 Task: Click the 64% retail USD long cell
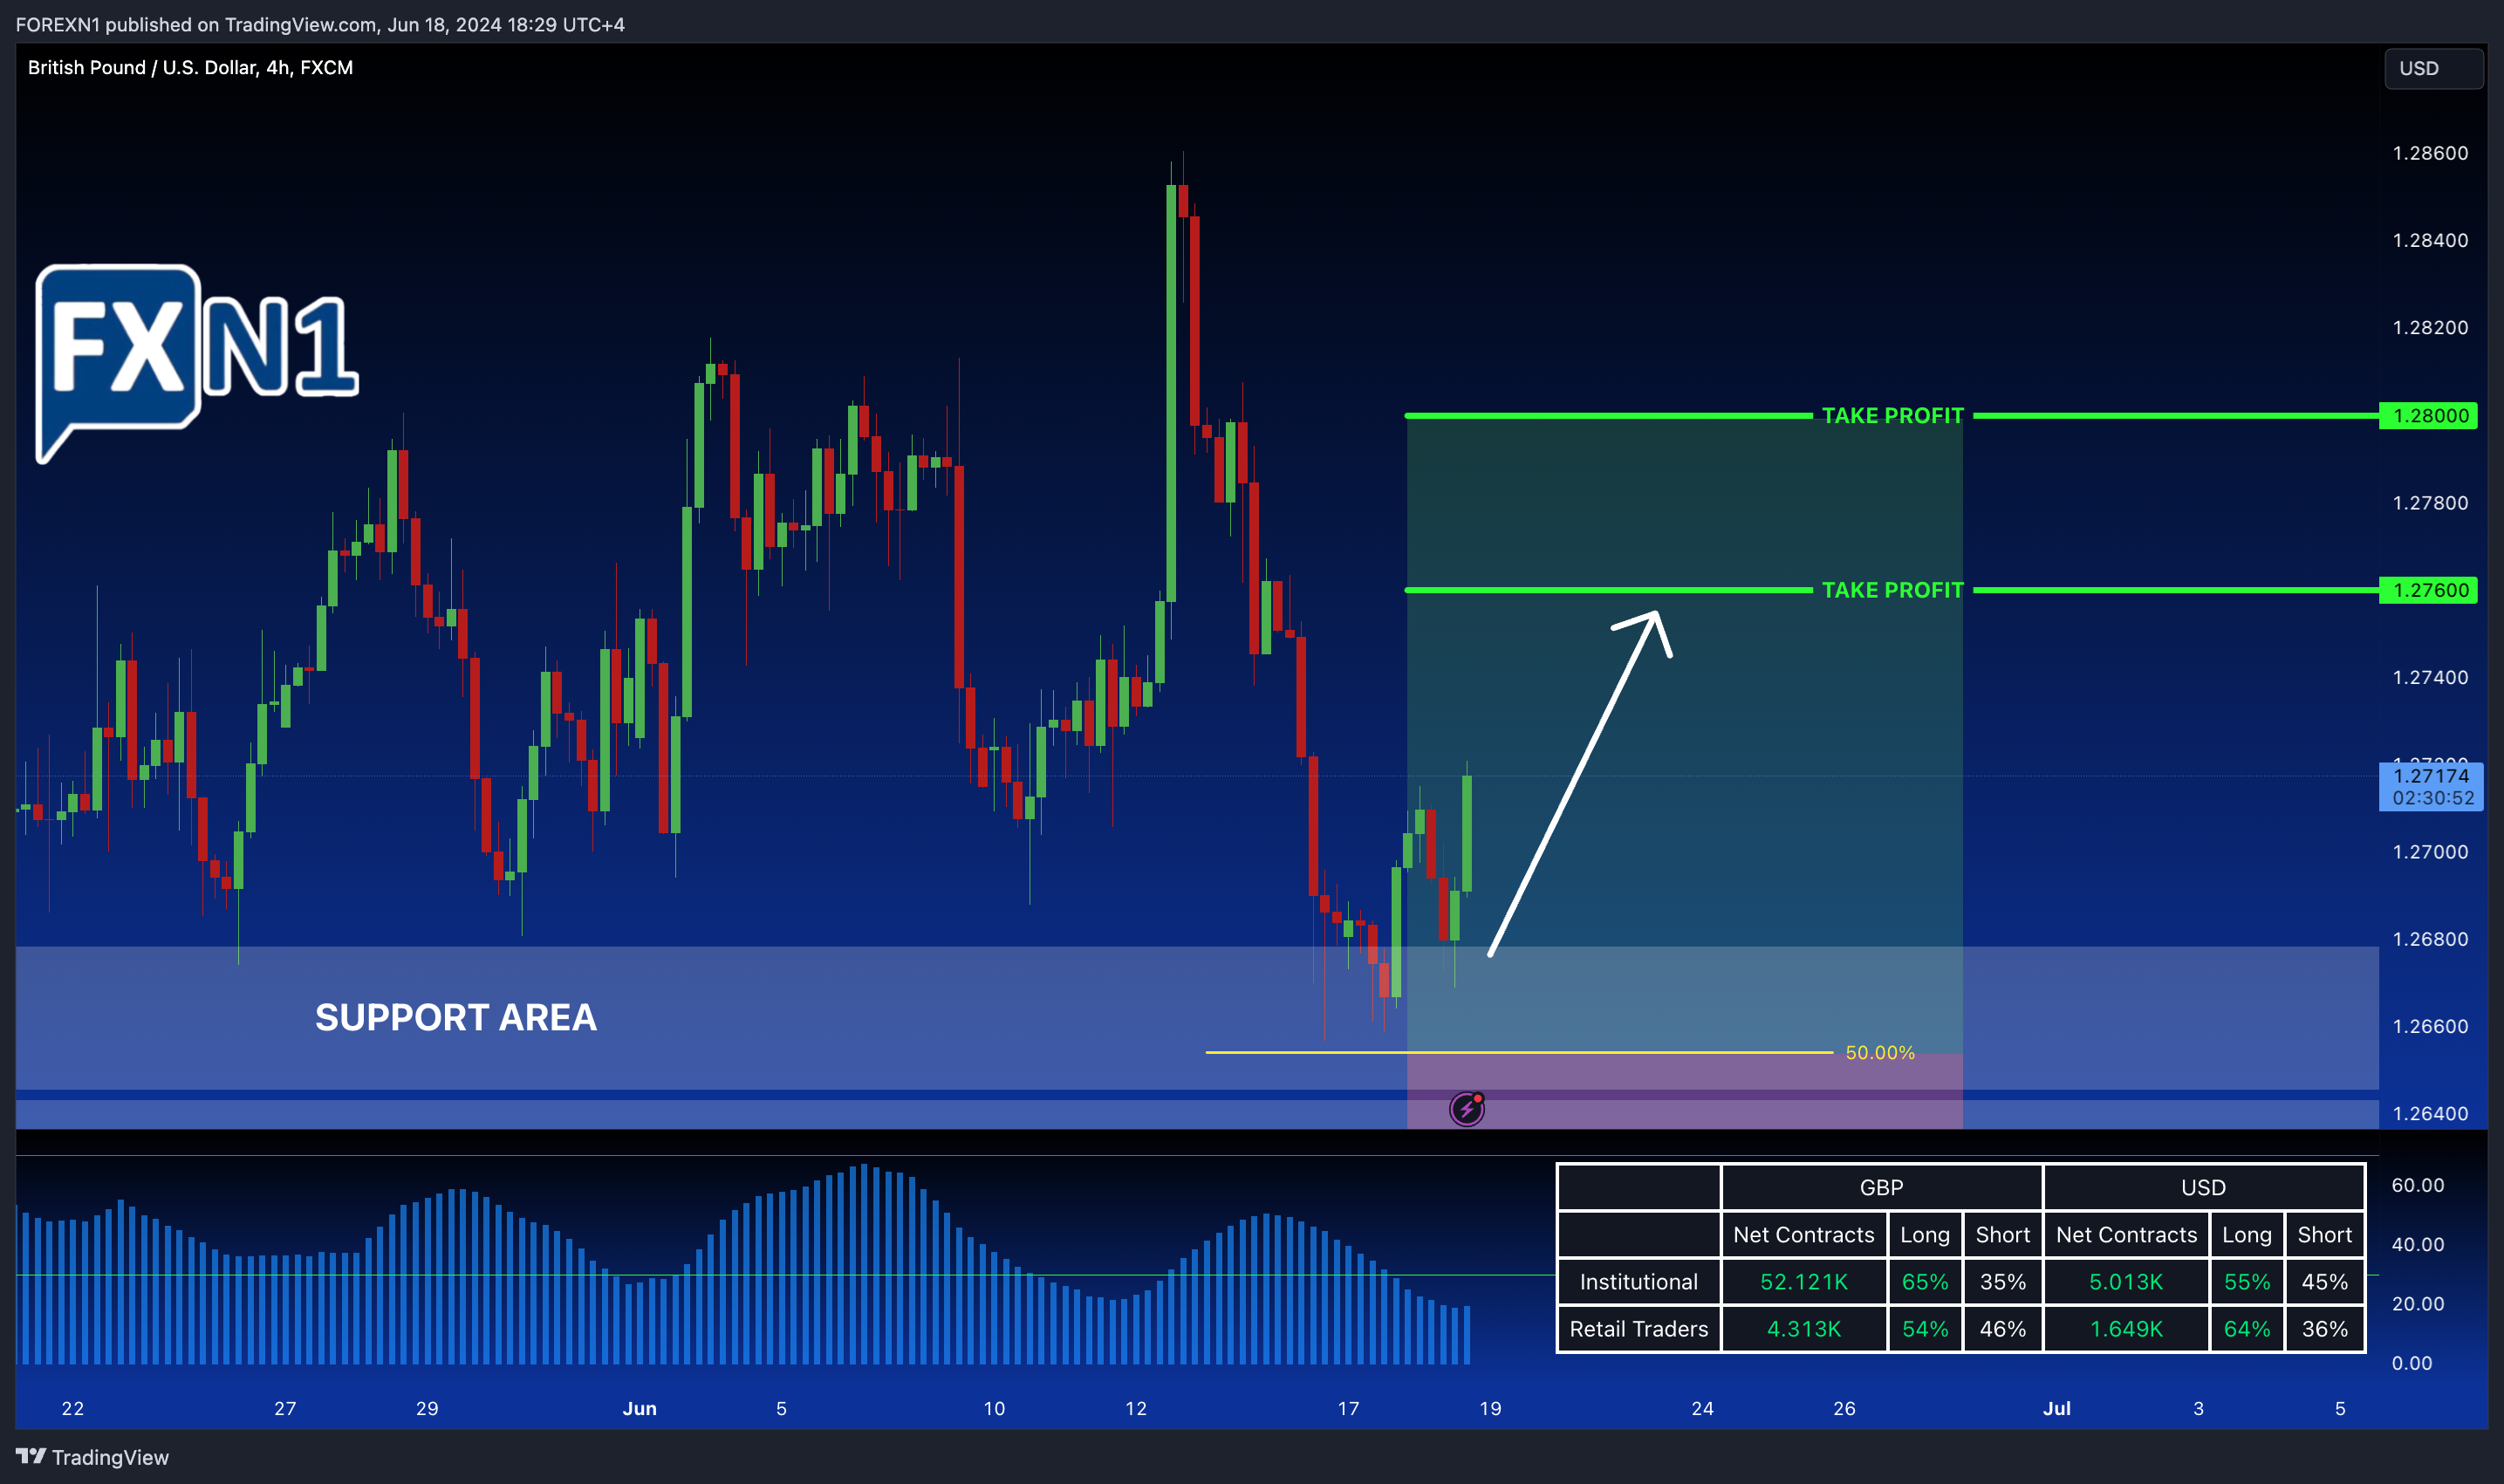2247,1329
